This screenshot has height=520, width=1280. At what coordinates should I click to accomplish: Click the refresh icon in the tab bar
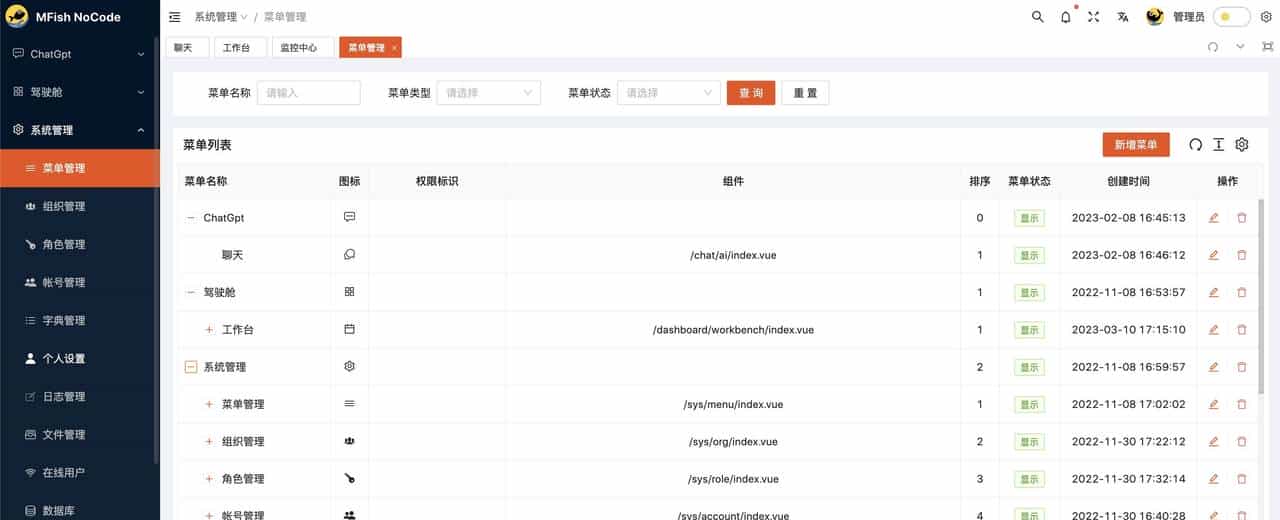pos(1213,47)
